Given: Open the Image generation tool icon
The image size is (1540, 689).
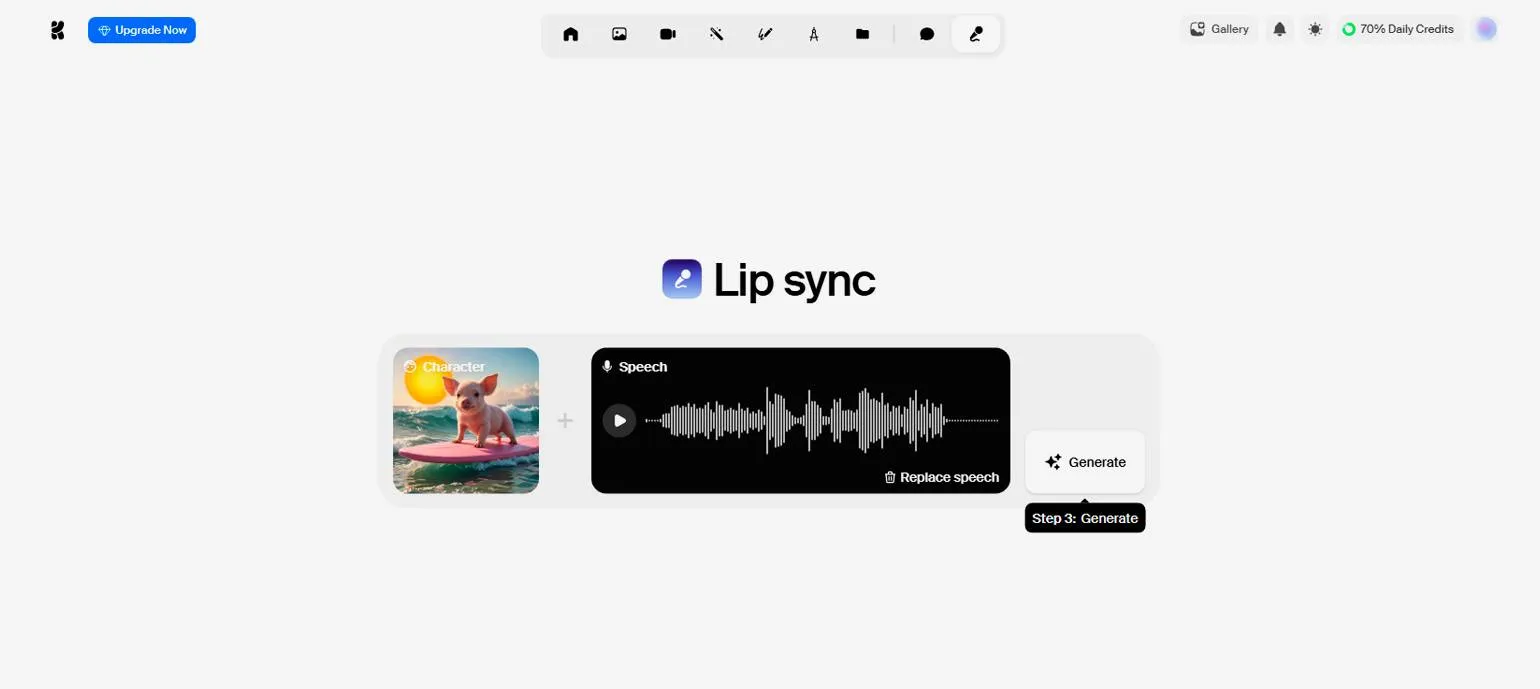Looking at the screenshot, I should click(619, 34).
